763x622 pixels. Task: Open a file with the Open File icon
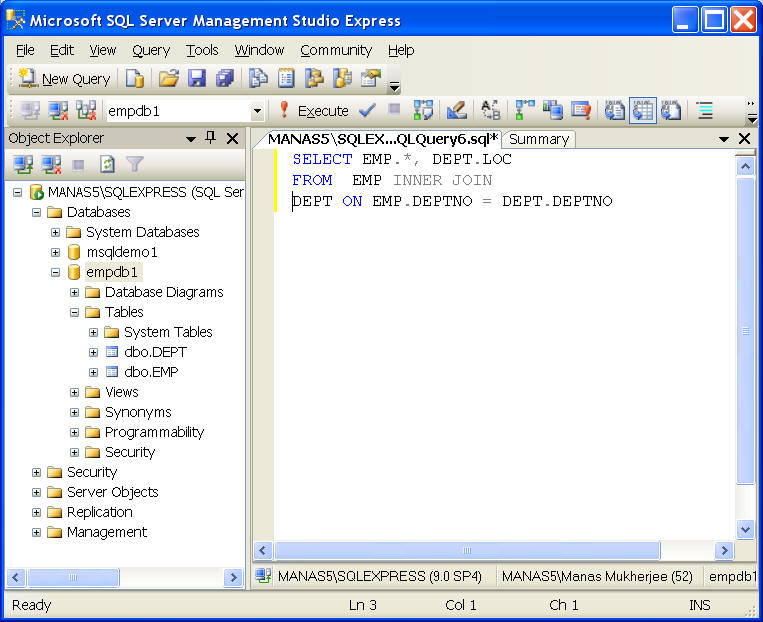tap(169, 78)
